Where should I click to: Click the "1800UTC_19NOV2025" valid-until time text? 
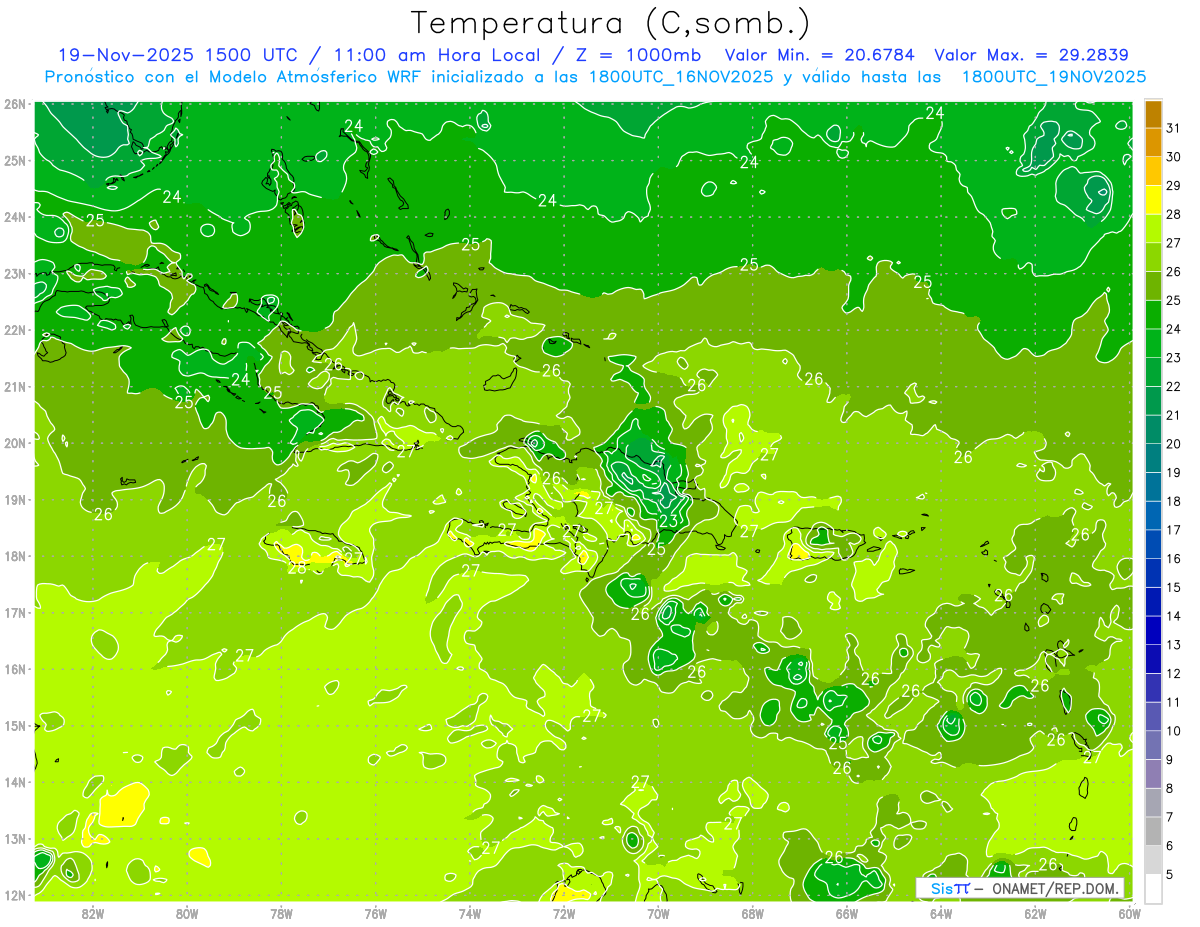1054,77
